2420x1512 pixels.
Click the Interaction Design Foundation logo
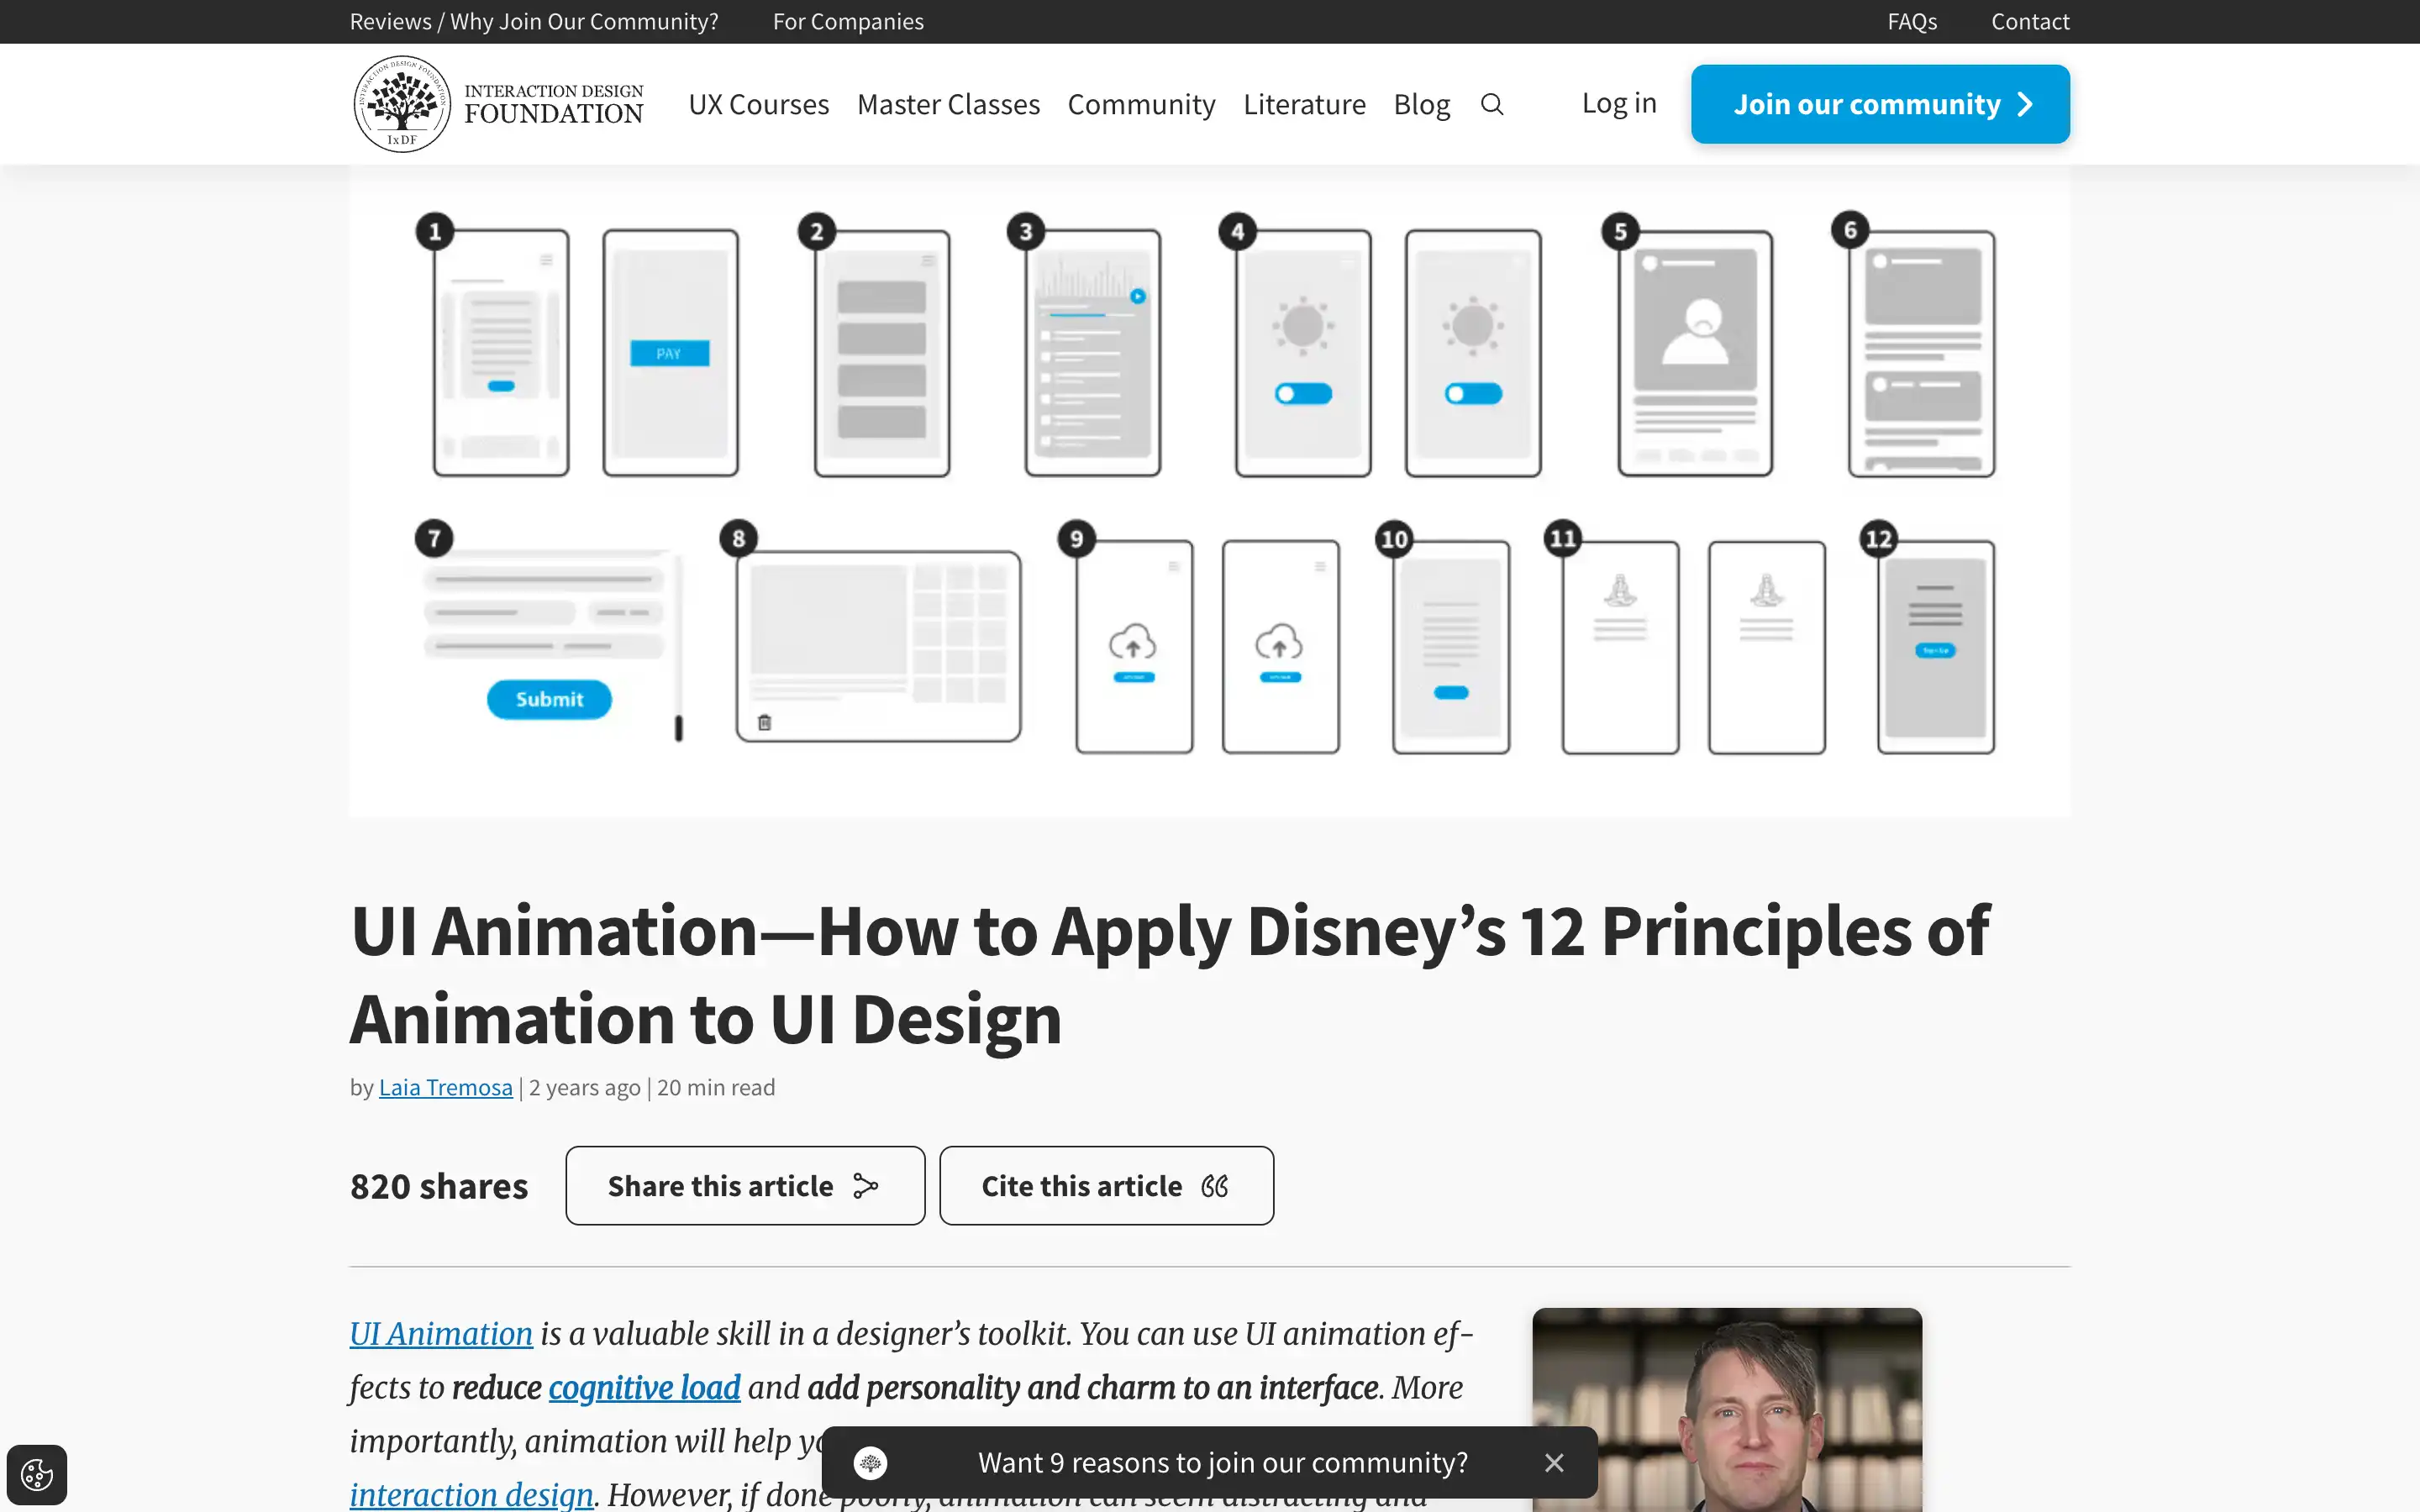click(x=498, y=104)
